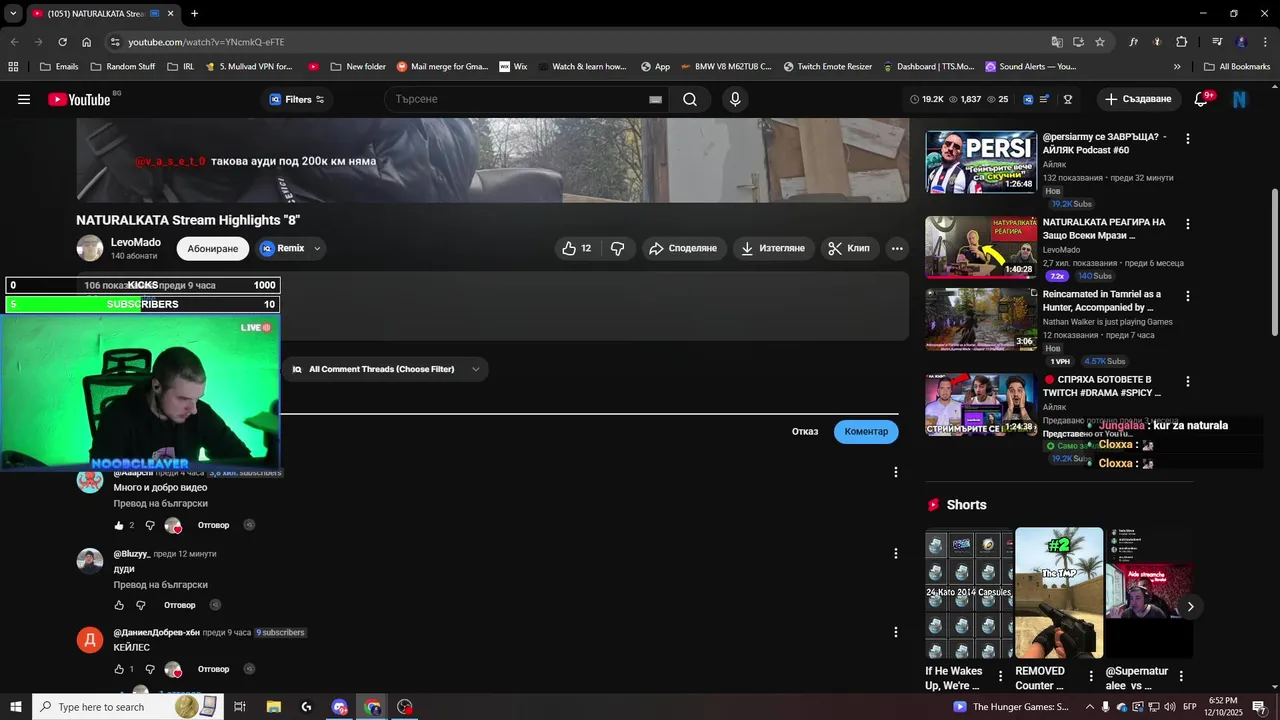Viewport: 1280px width, 720px height.
Task: Click the Windows Start button
Action: pyautogui.click(x=16, y=707)
